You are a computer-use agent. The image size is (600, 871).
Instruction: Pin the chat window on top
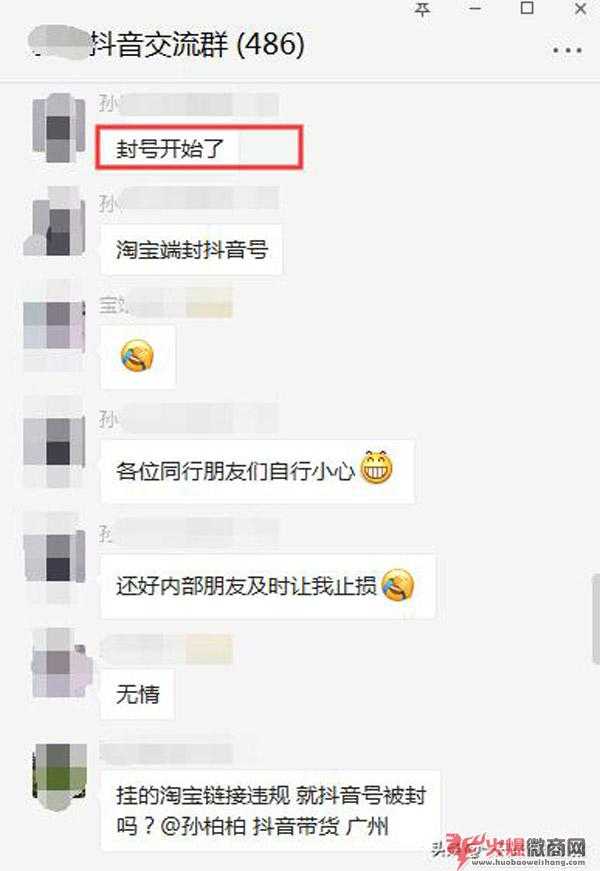coord(422,9)
